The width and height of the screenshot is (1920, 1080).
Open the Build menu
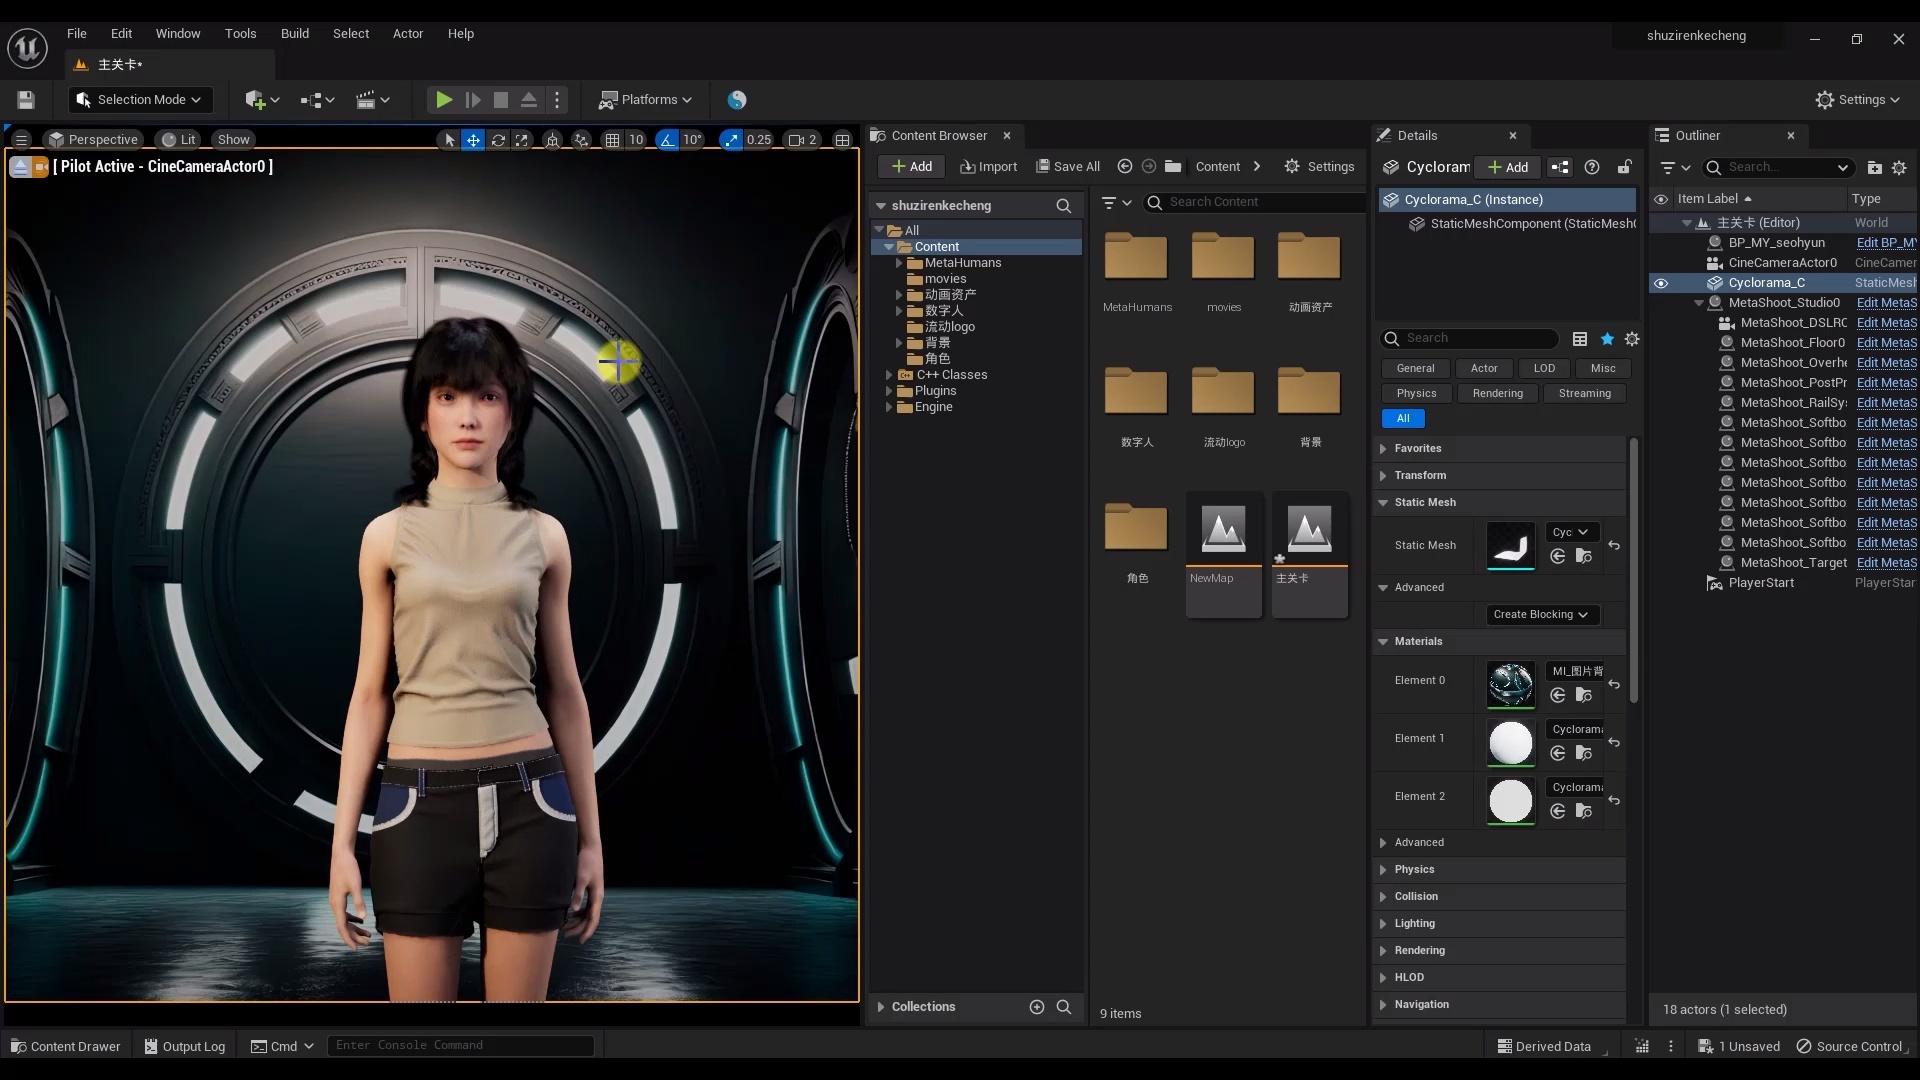point(294,33)
